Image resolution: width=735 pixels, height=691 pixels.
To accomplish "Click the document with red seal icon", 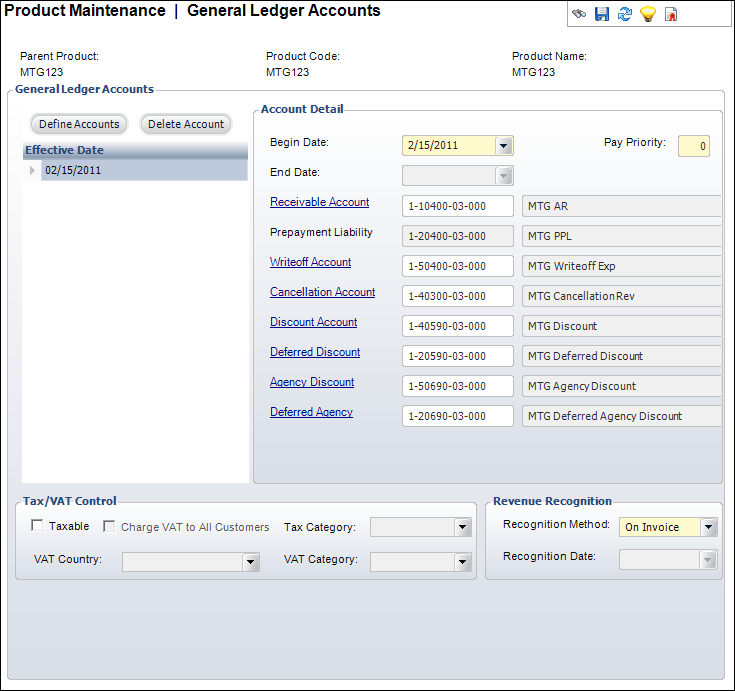I will 671,14.
